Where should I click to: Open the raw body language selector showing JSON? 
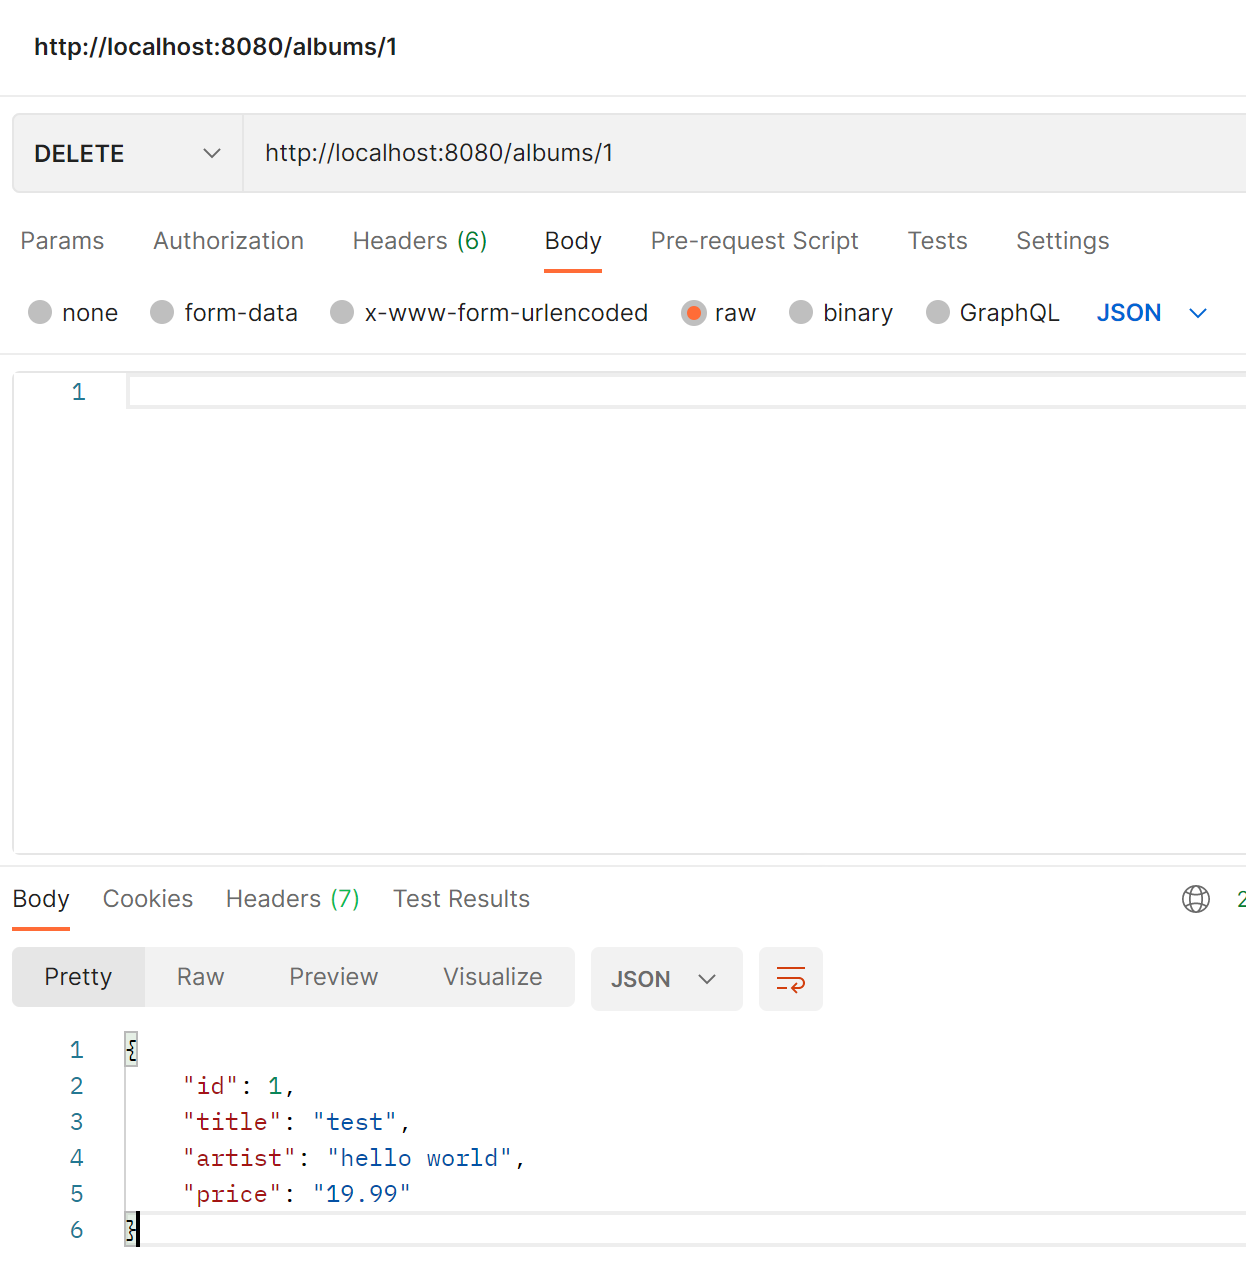1150,312
